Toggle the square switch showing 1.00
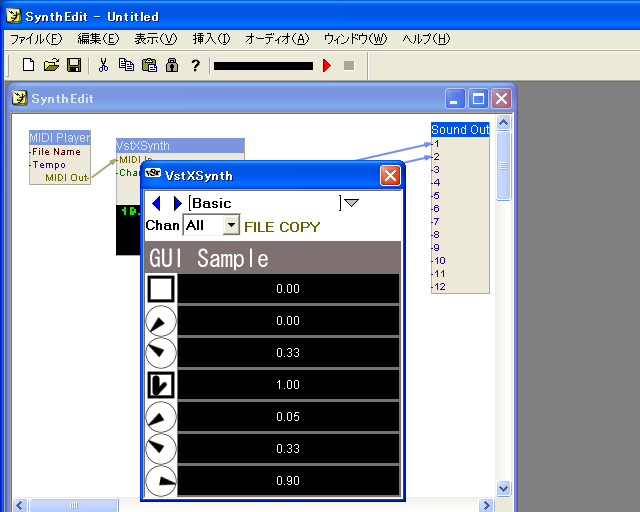This screenshot has width=640, height=512. click(x=161, y=385)
